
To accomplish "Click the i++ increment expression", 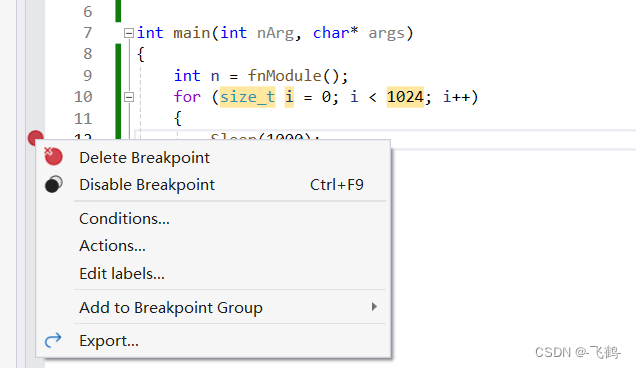I will [x=456, y=97].
